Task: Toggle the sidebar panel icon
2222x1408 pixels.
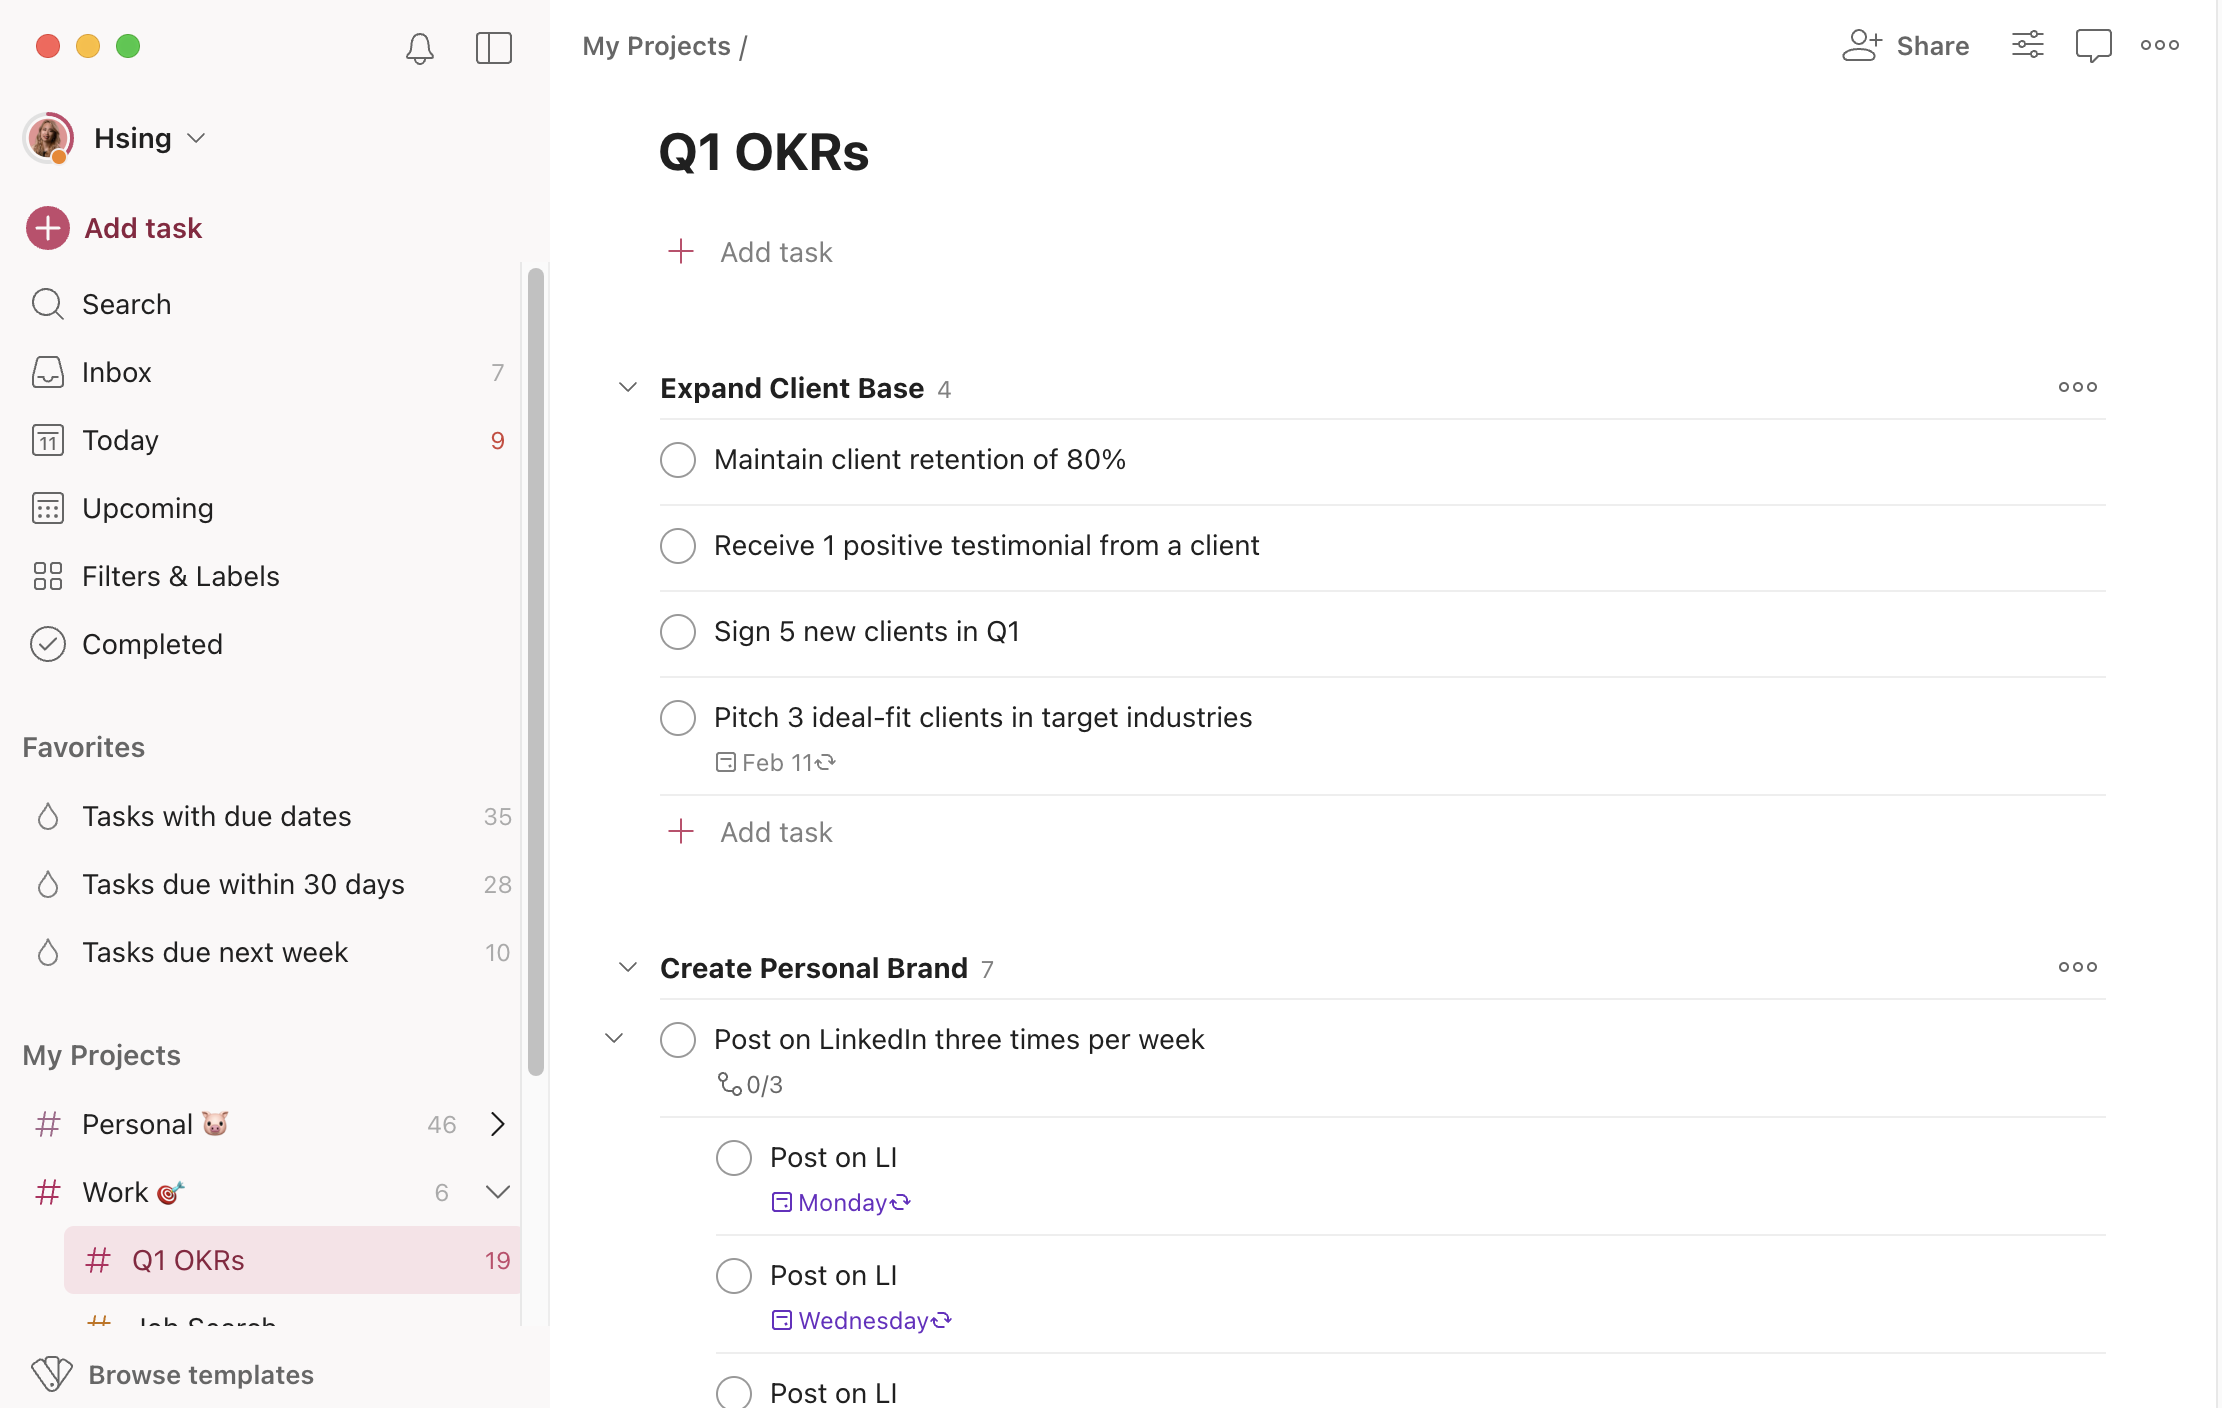Action: click(x=493, y=47)
